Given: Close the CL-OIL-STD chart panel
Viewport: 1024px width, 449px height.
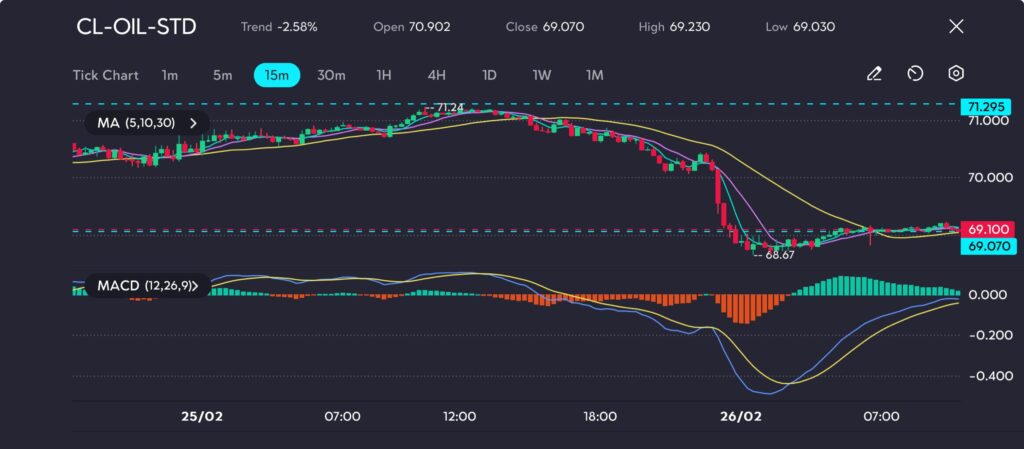Looking at the screenshot, I should coord(956,27).
